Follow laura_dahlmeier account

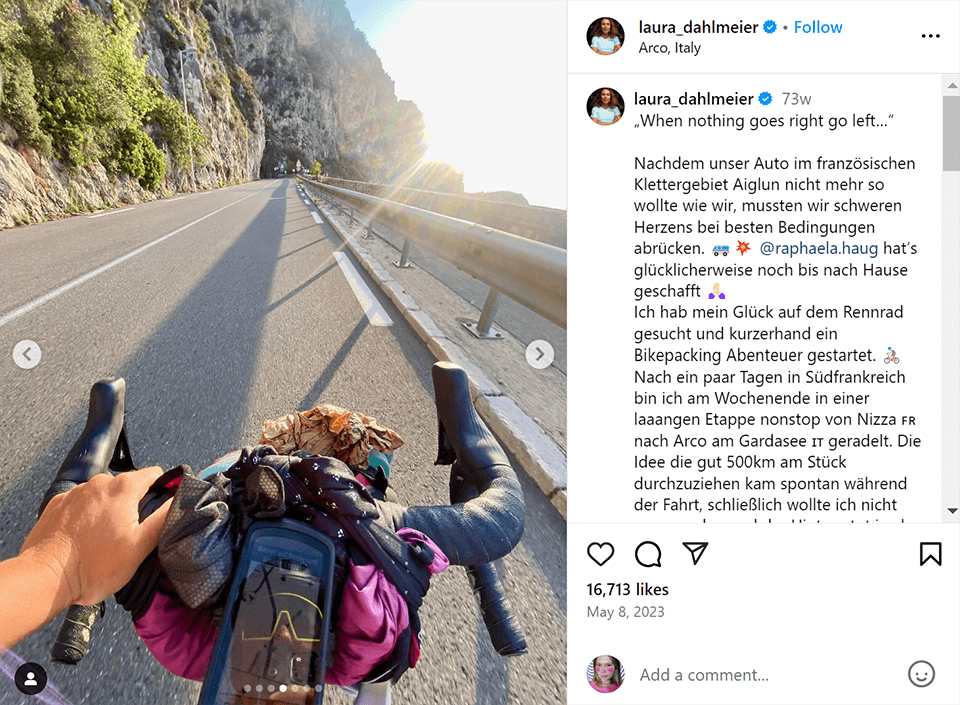tap(817, 27)
